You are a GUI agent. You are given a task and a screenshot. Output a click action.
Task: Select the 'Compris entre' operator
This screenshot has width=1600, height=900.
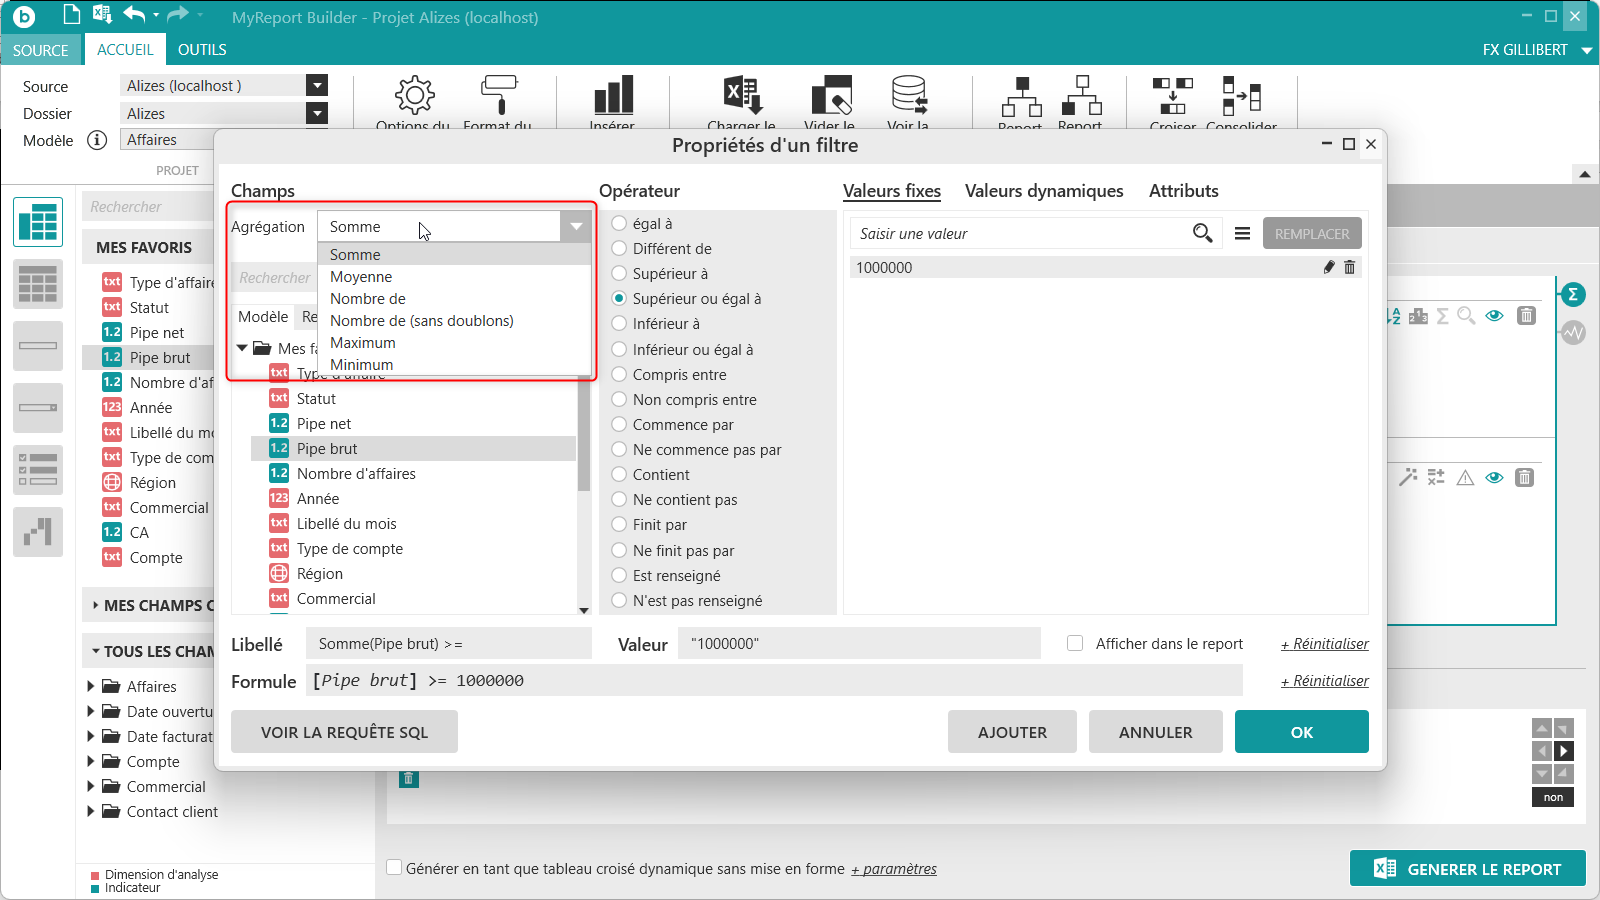[x=620, y=374]
